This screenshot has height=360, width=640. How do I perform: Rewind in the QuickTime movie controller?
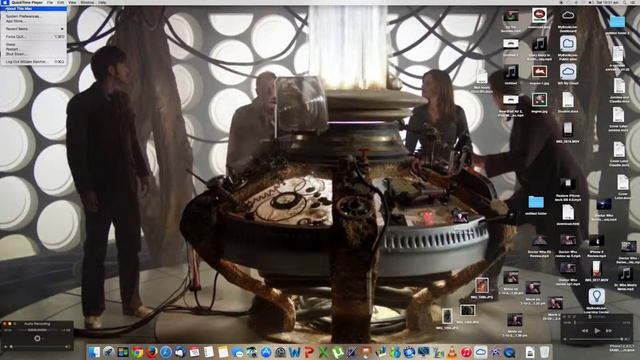coord(585,331)
